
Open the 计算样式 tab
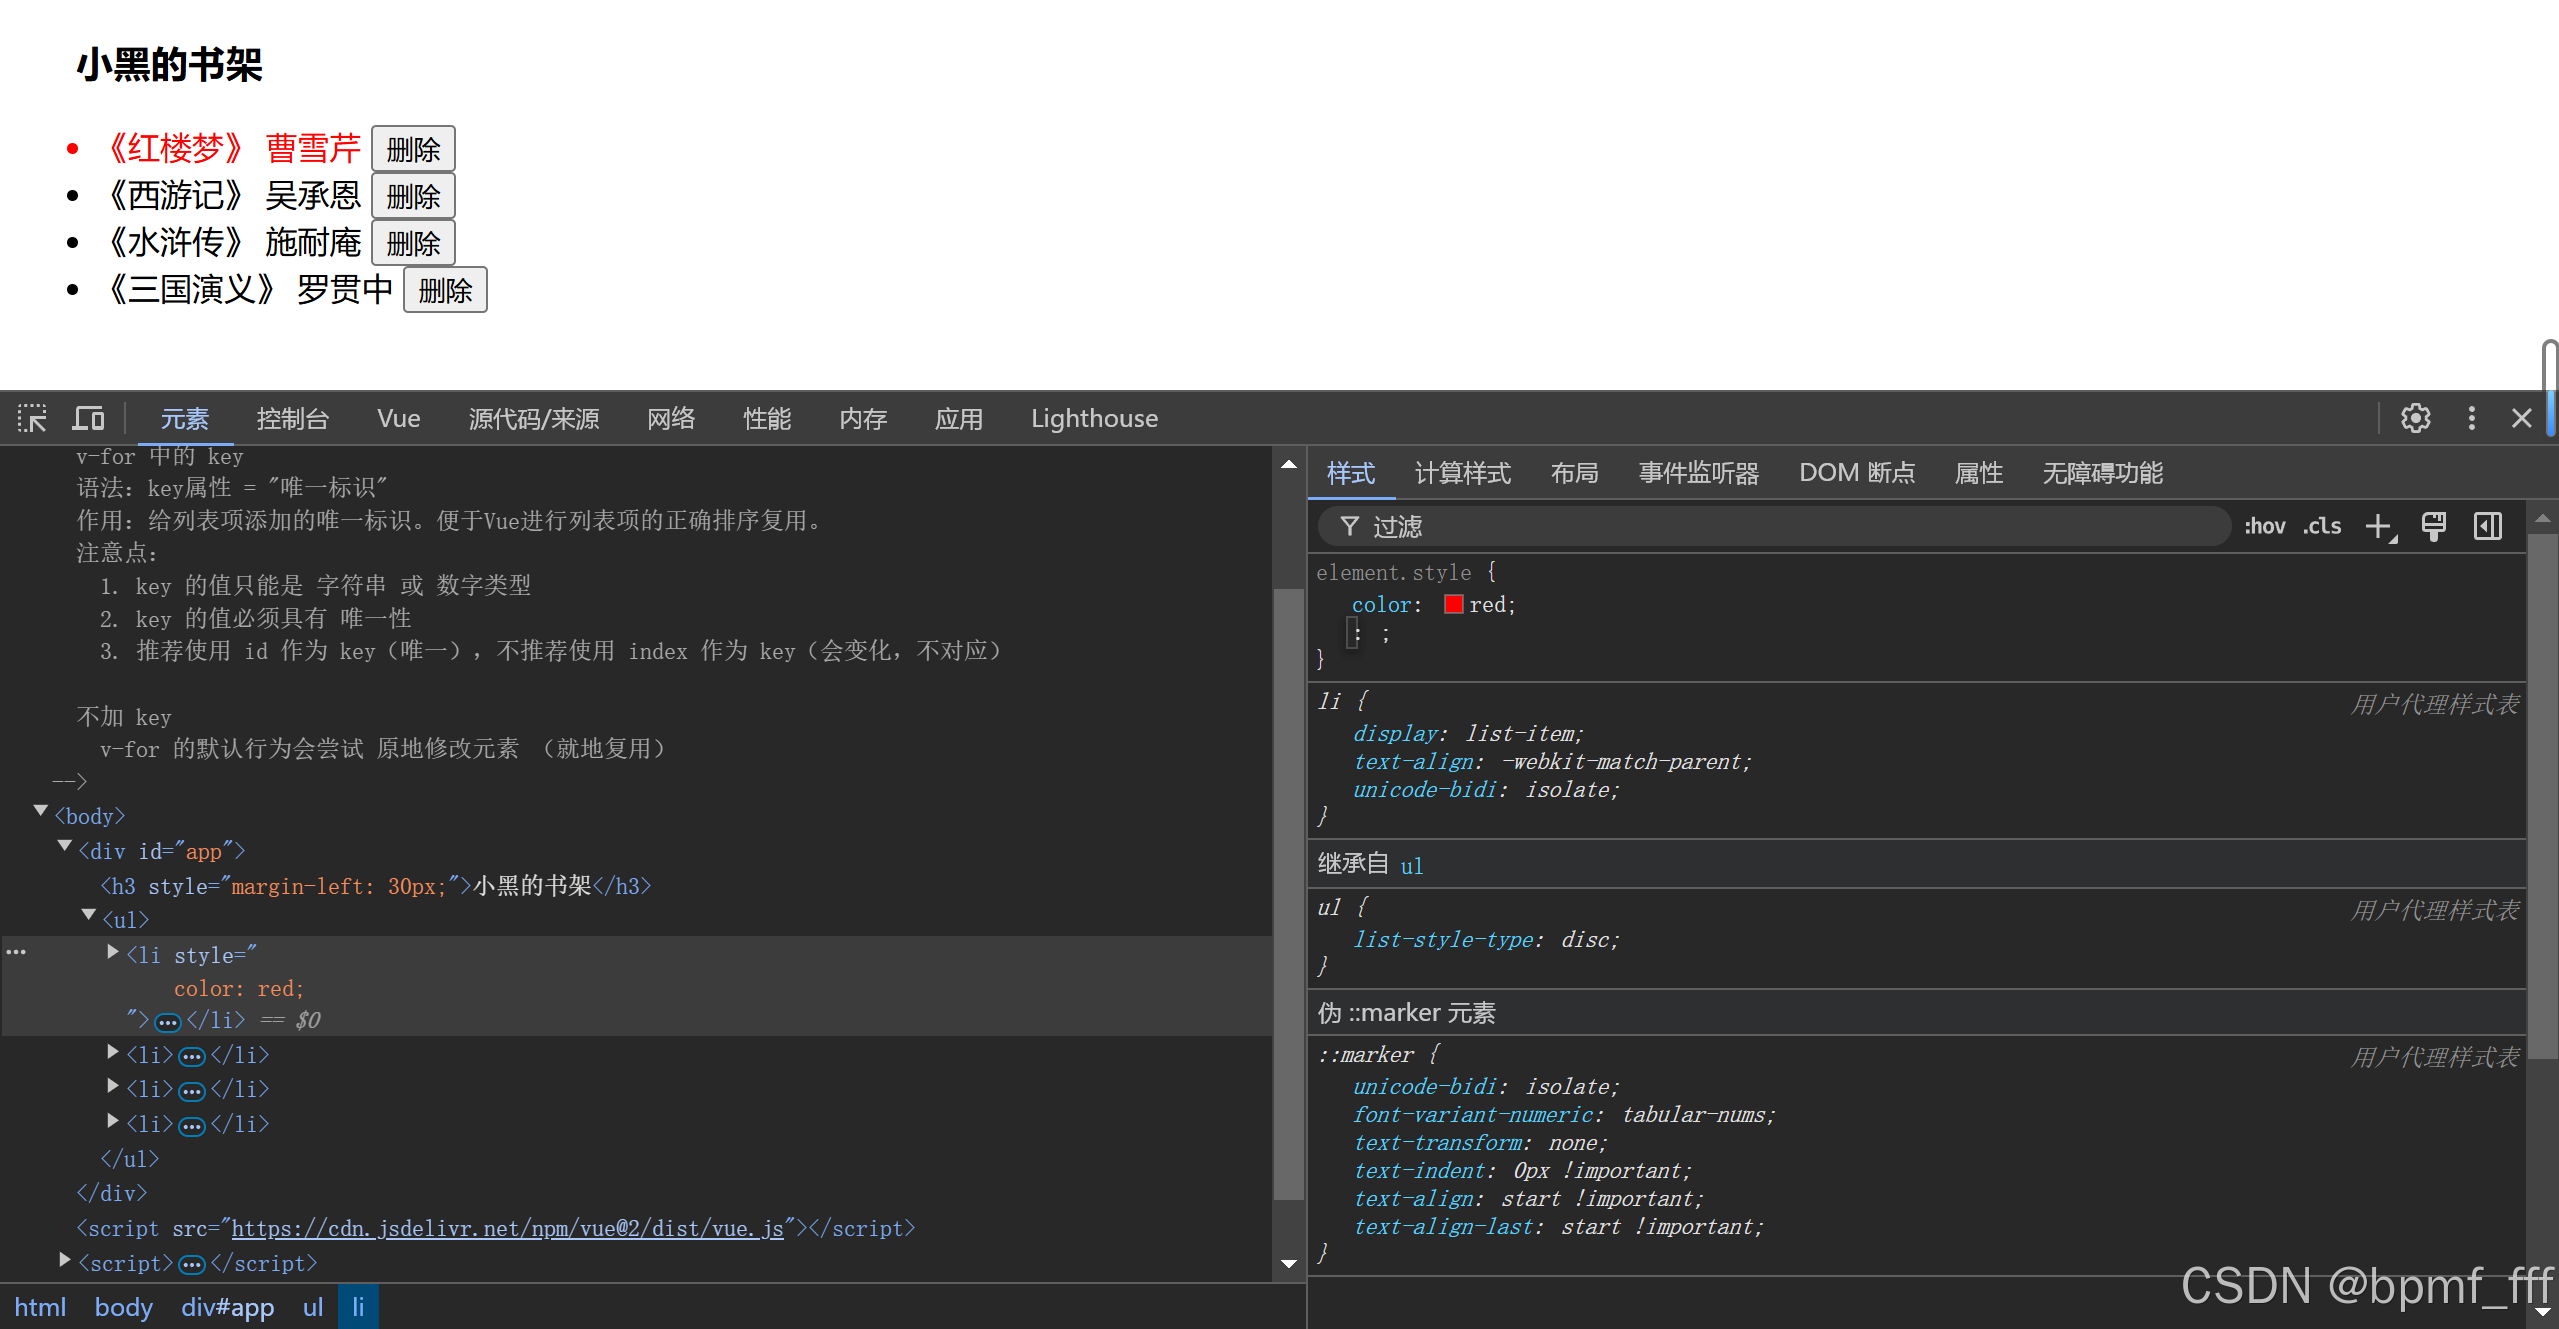[1462, 473]
